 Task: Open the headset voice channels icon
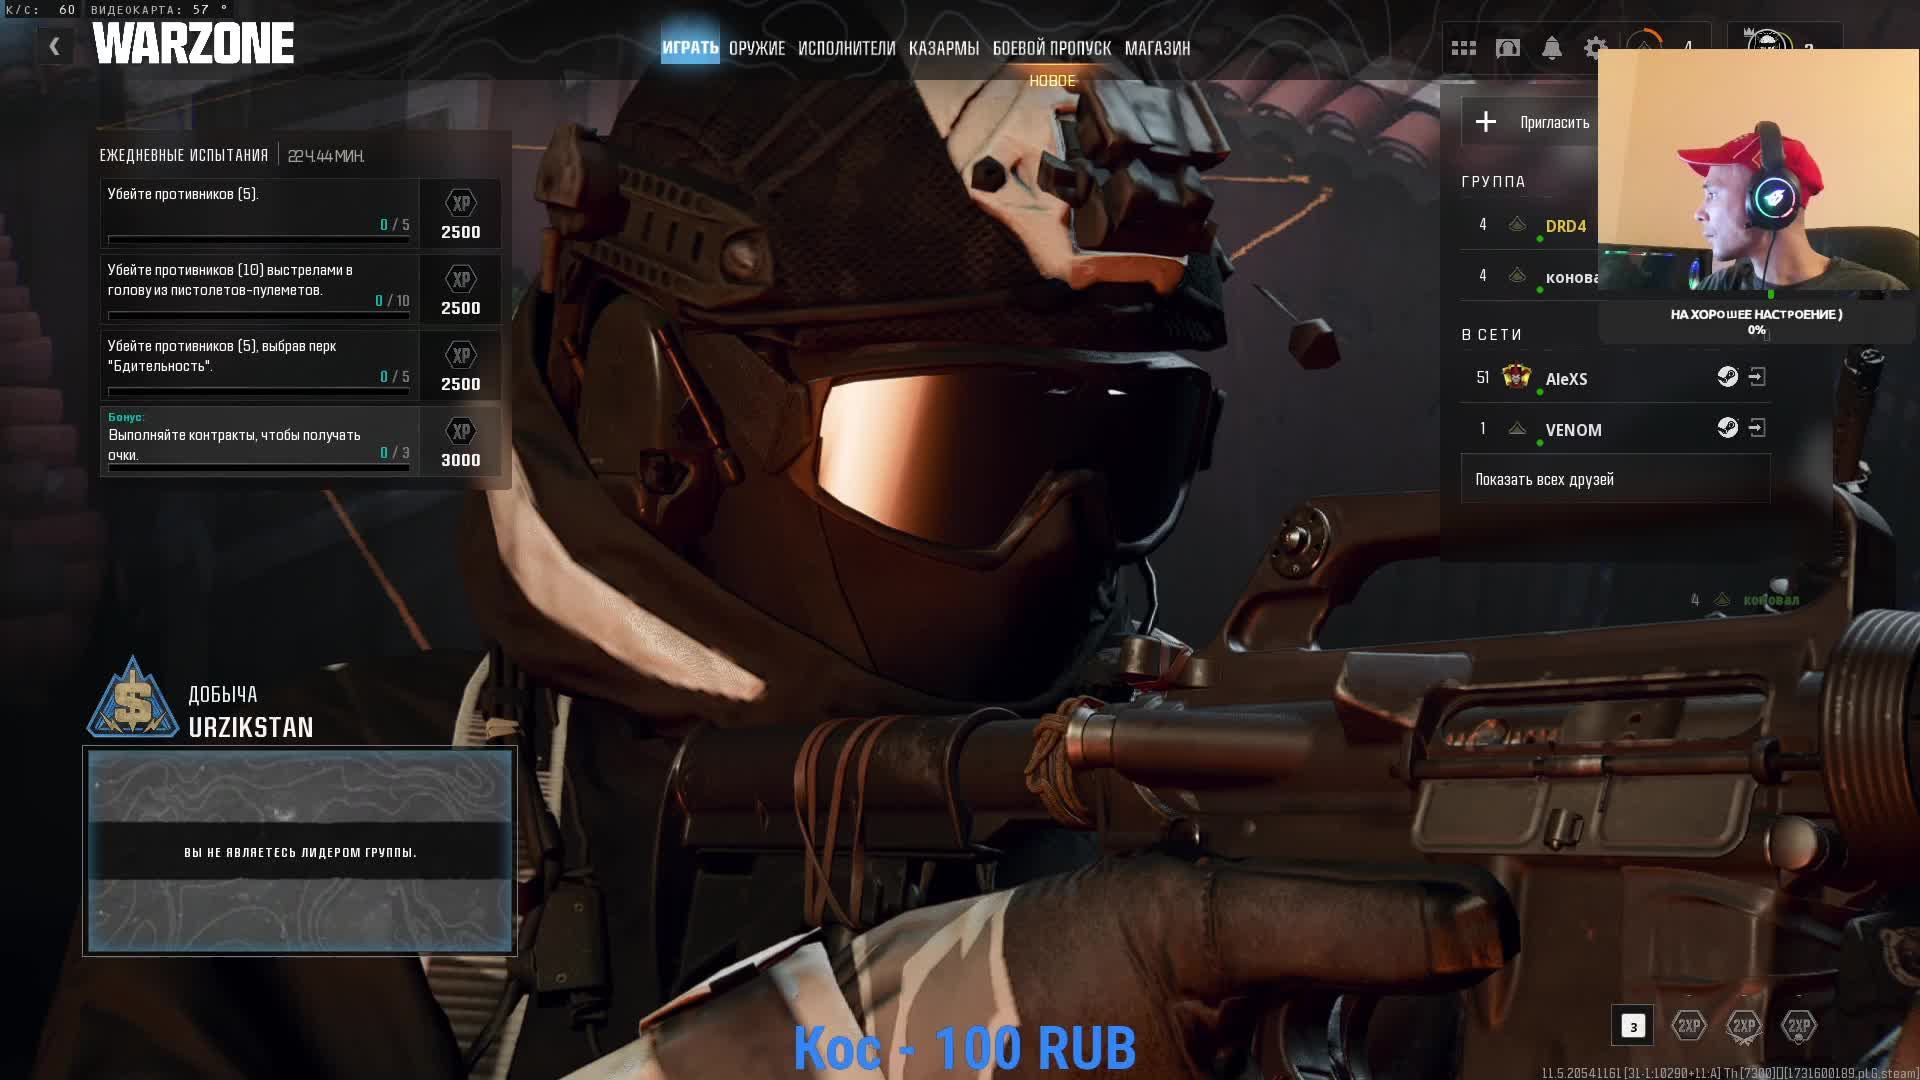(x=1508, y=48)
